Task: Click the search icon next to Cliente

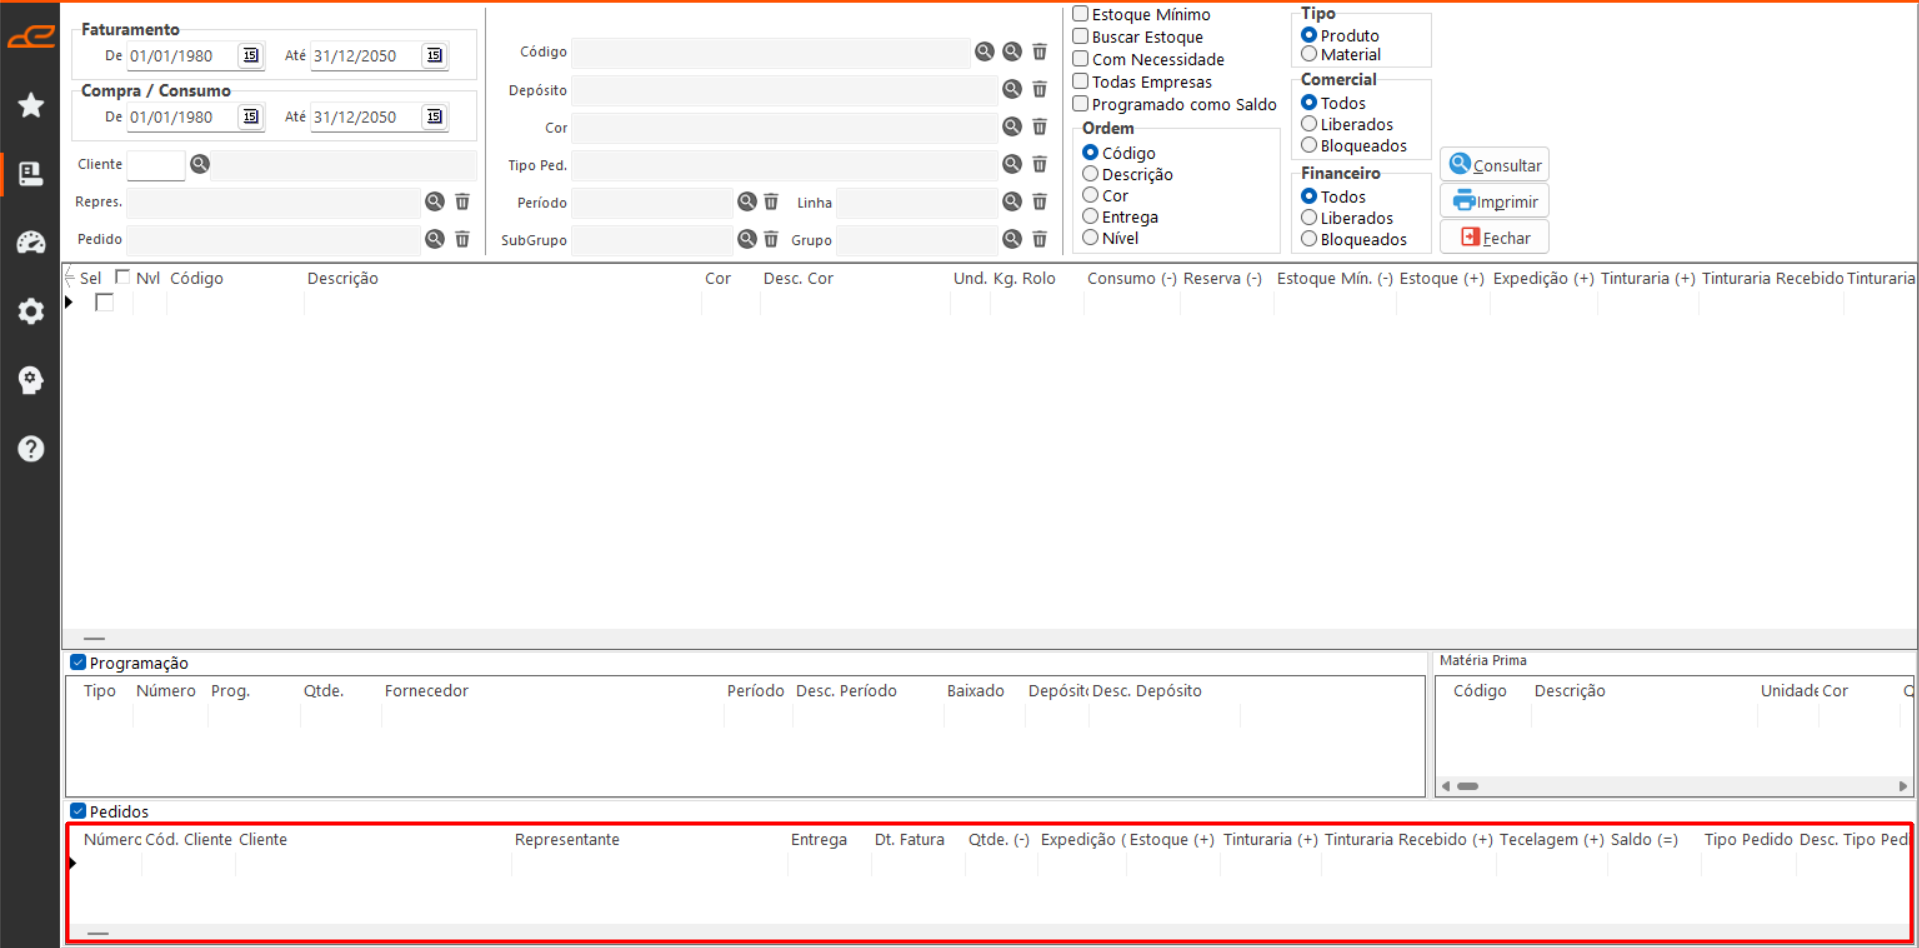Action: coord(200,164)
